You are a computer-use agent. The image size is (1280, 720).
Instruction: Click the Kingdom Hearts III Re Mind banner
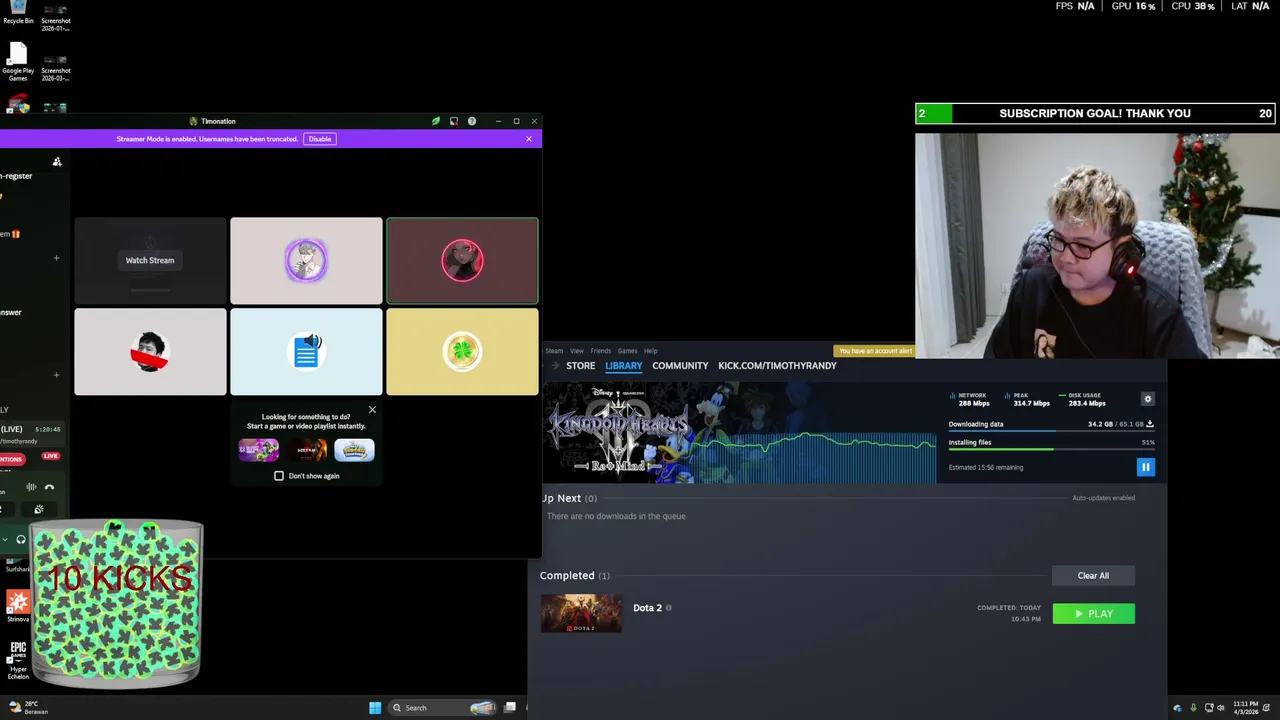[739, 433]
